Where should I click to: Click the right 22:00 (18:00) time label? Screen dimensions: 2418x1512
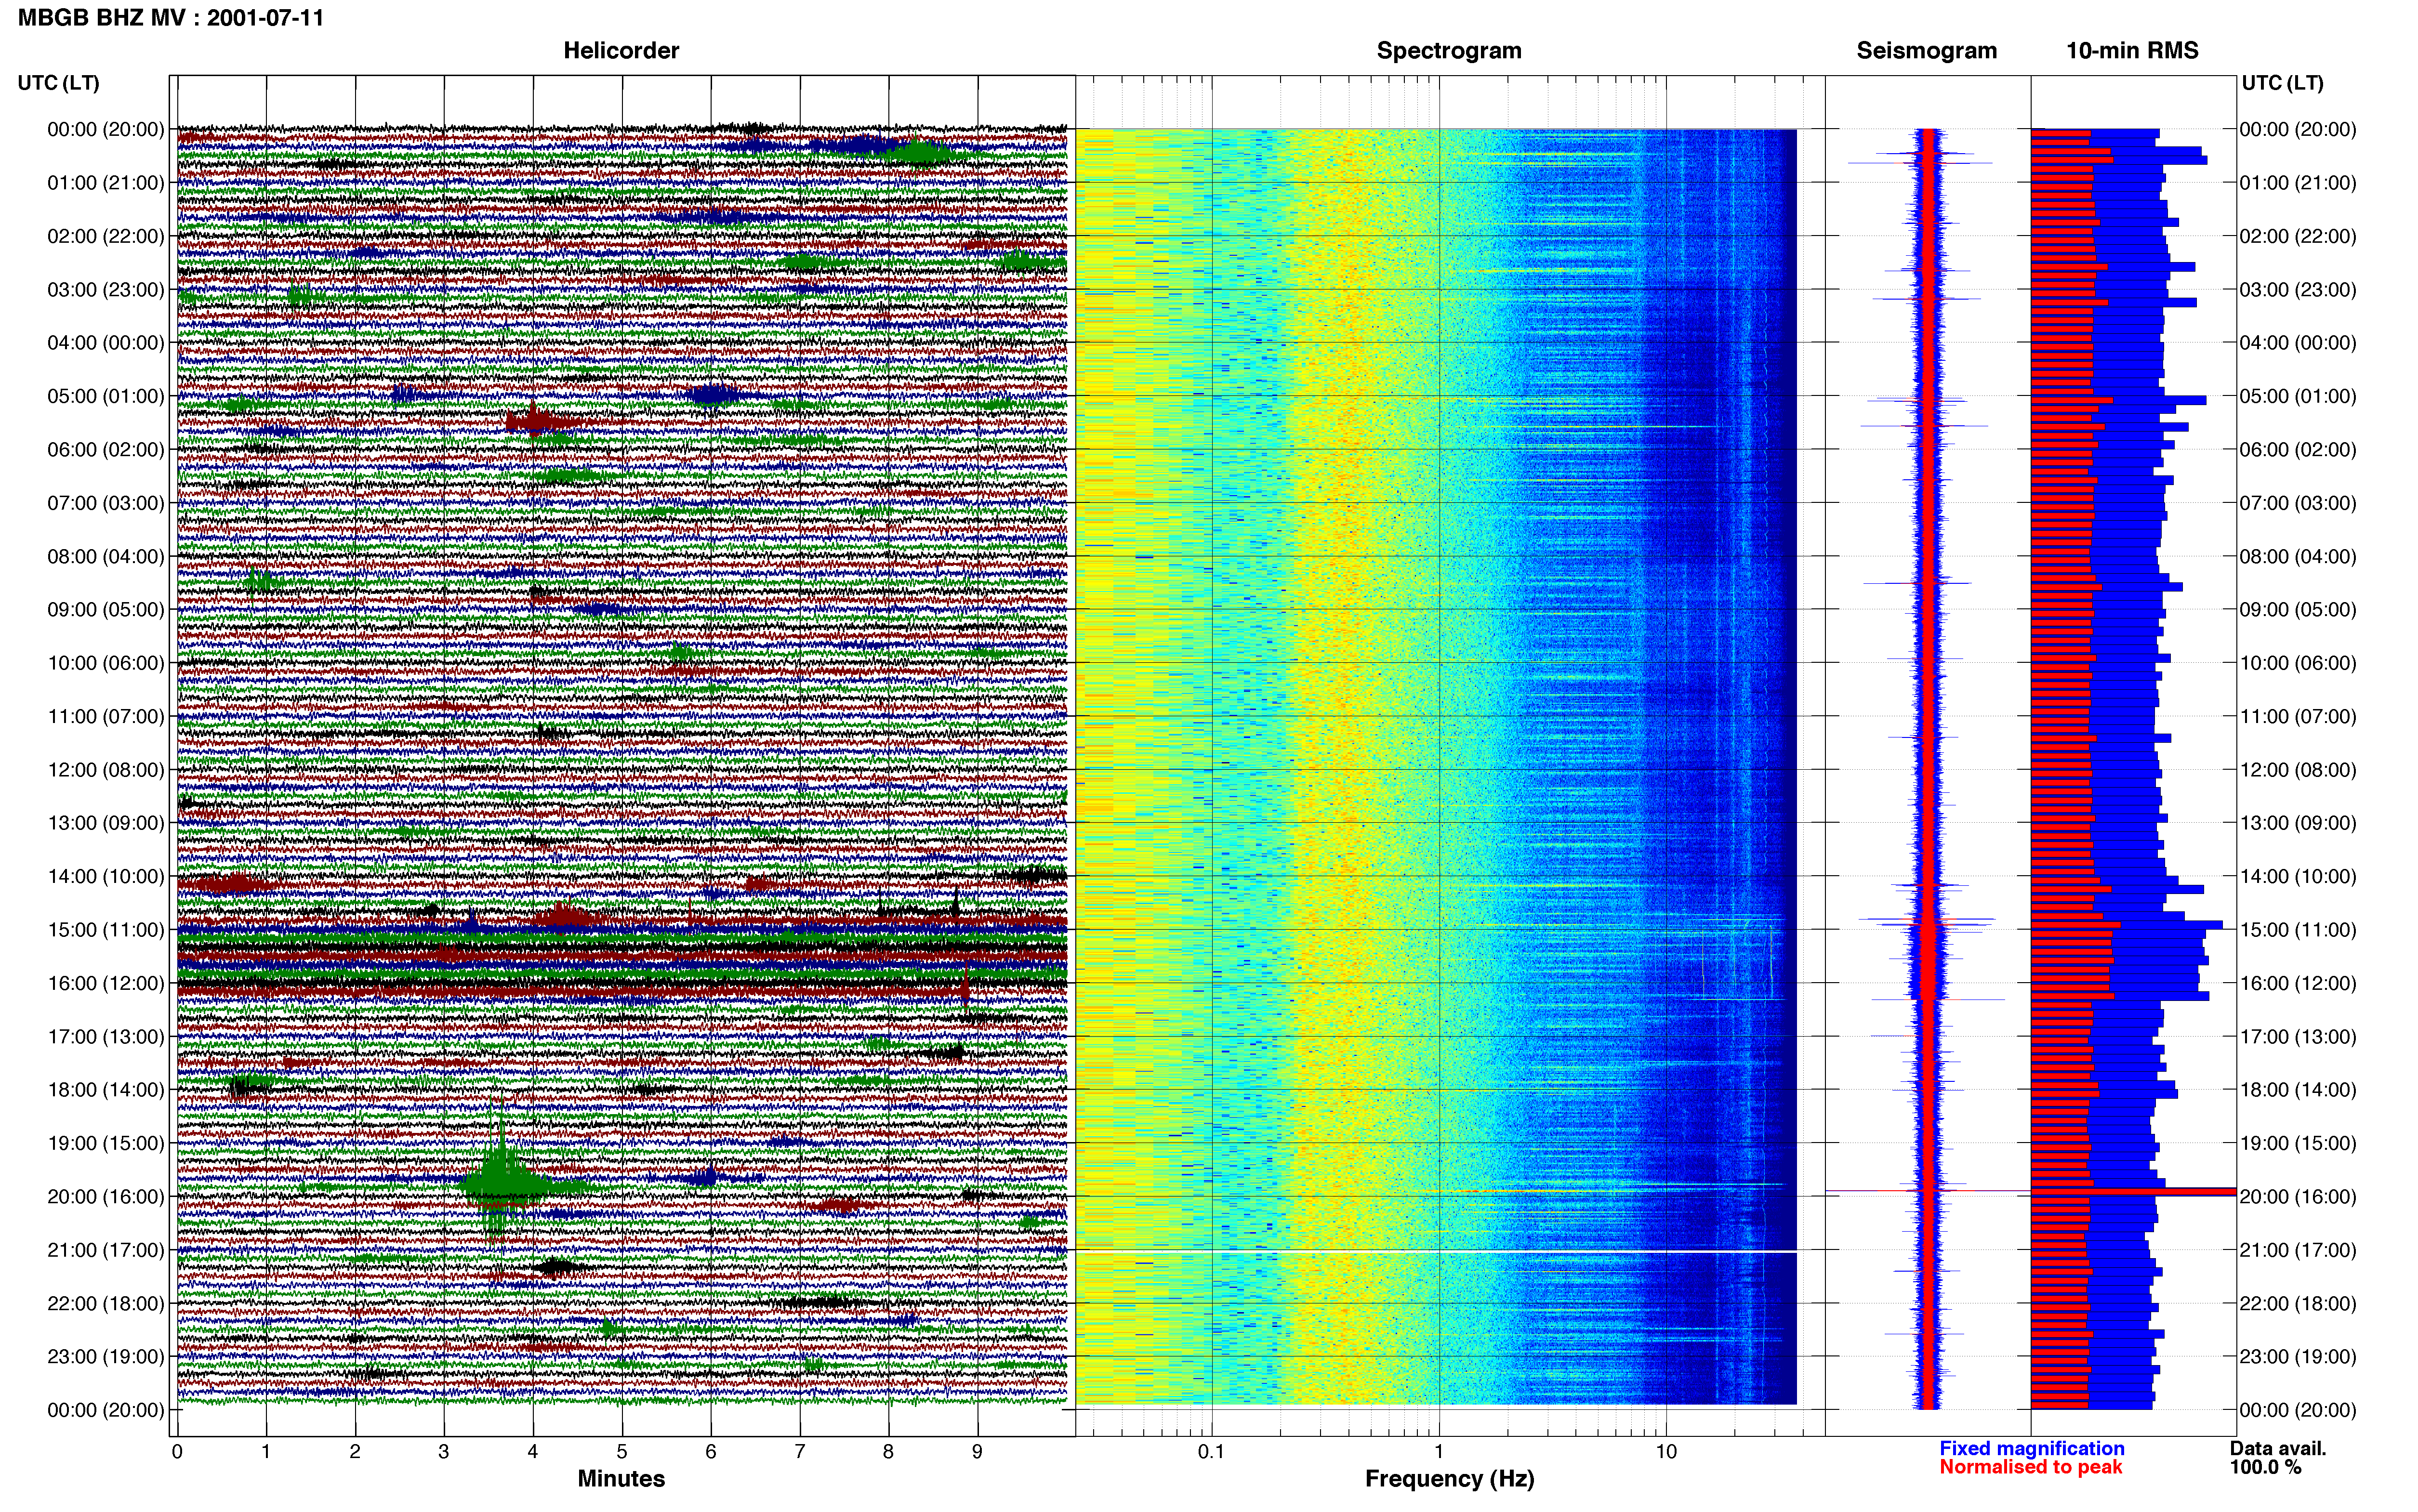tap(2298, 1304)
